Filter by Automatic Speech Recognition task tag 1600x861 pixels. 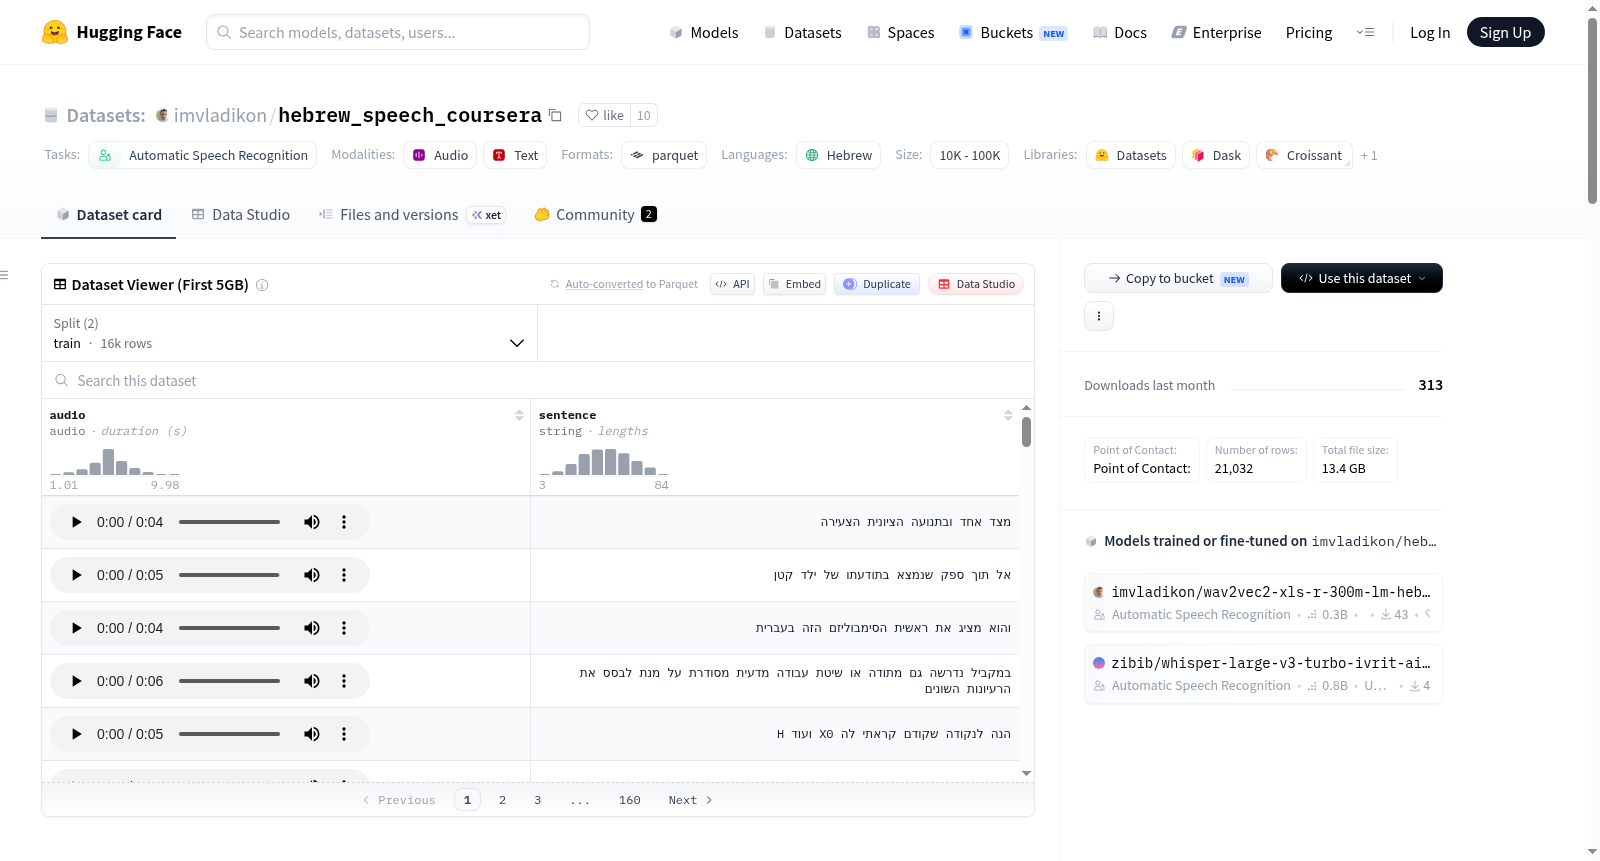click(203, 155)
